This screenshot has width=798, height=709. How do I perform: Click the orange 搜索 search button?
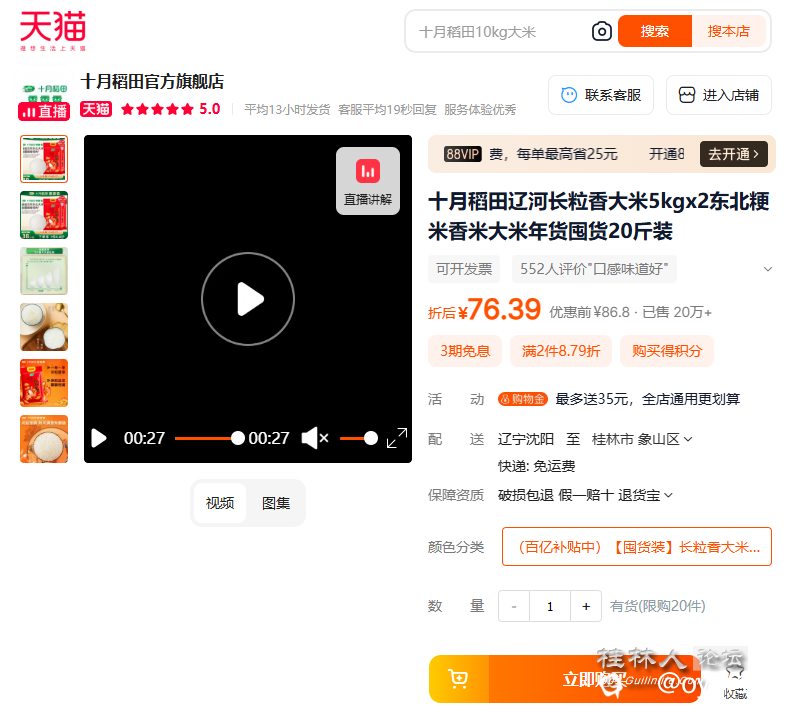(x=655, y=31)
